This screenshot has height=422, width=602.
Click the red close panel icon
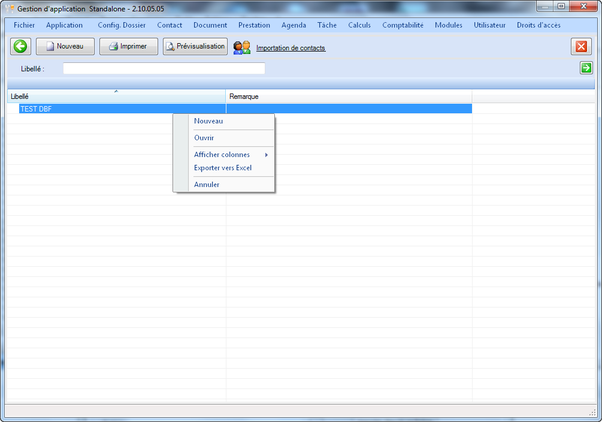tap(581, 47)
